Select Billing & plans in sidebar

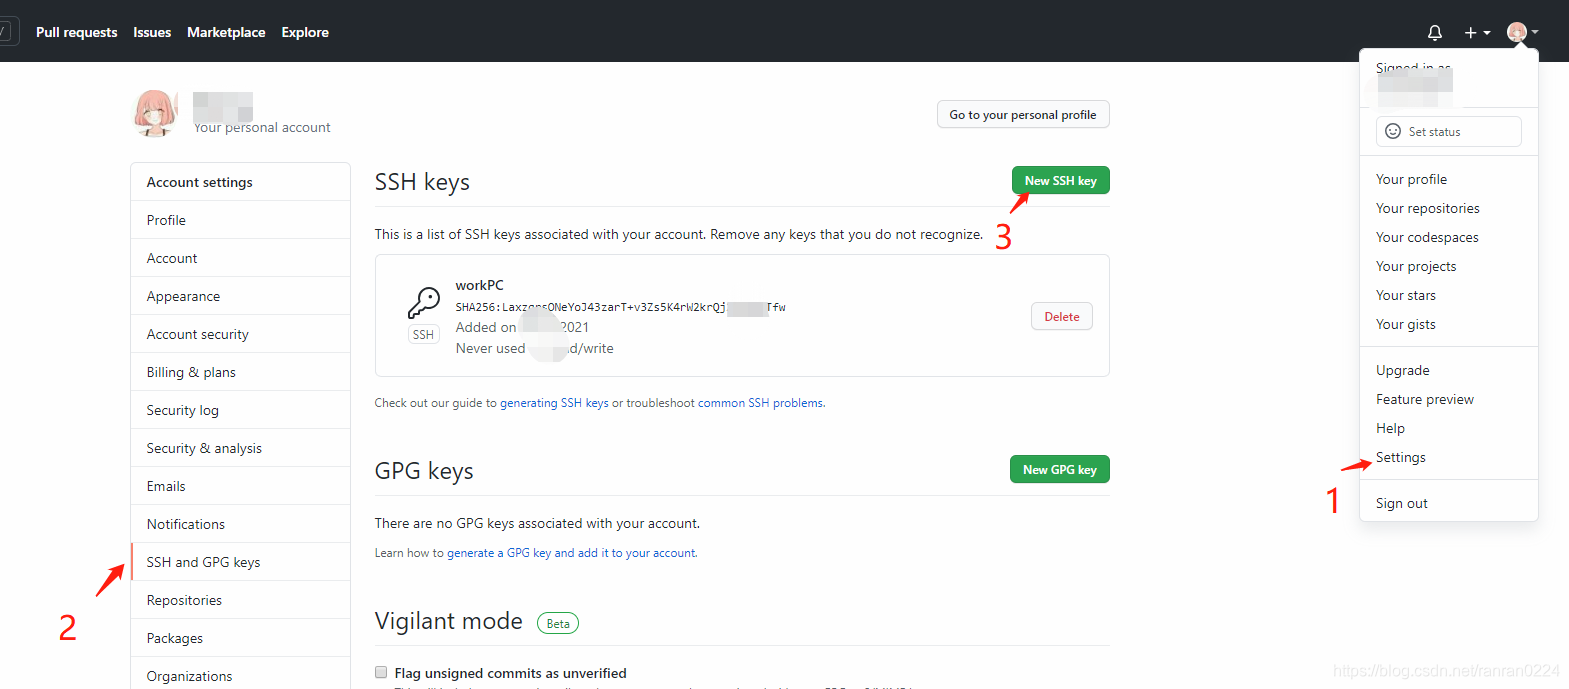point(240,372)
